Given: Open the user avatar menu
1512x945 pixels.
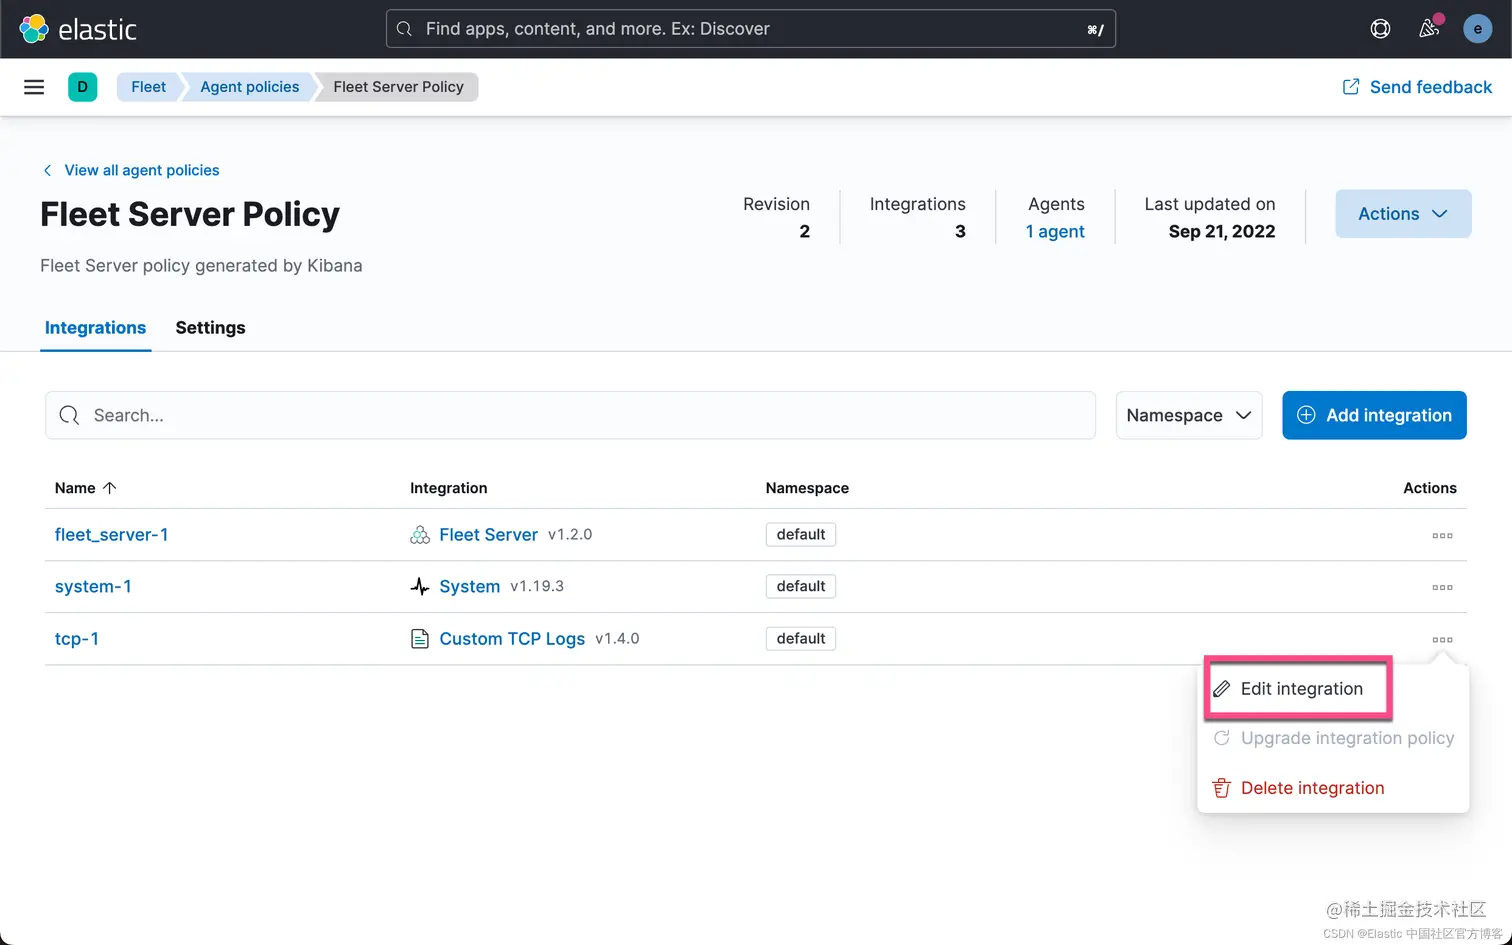Looking at the screenshot, I should [x=1477, y=29].
